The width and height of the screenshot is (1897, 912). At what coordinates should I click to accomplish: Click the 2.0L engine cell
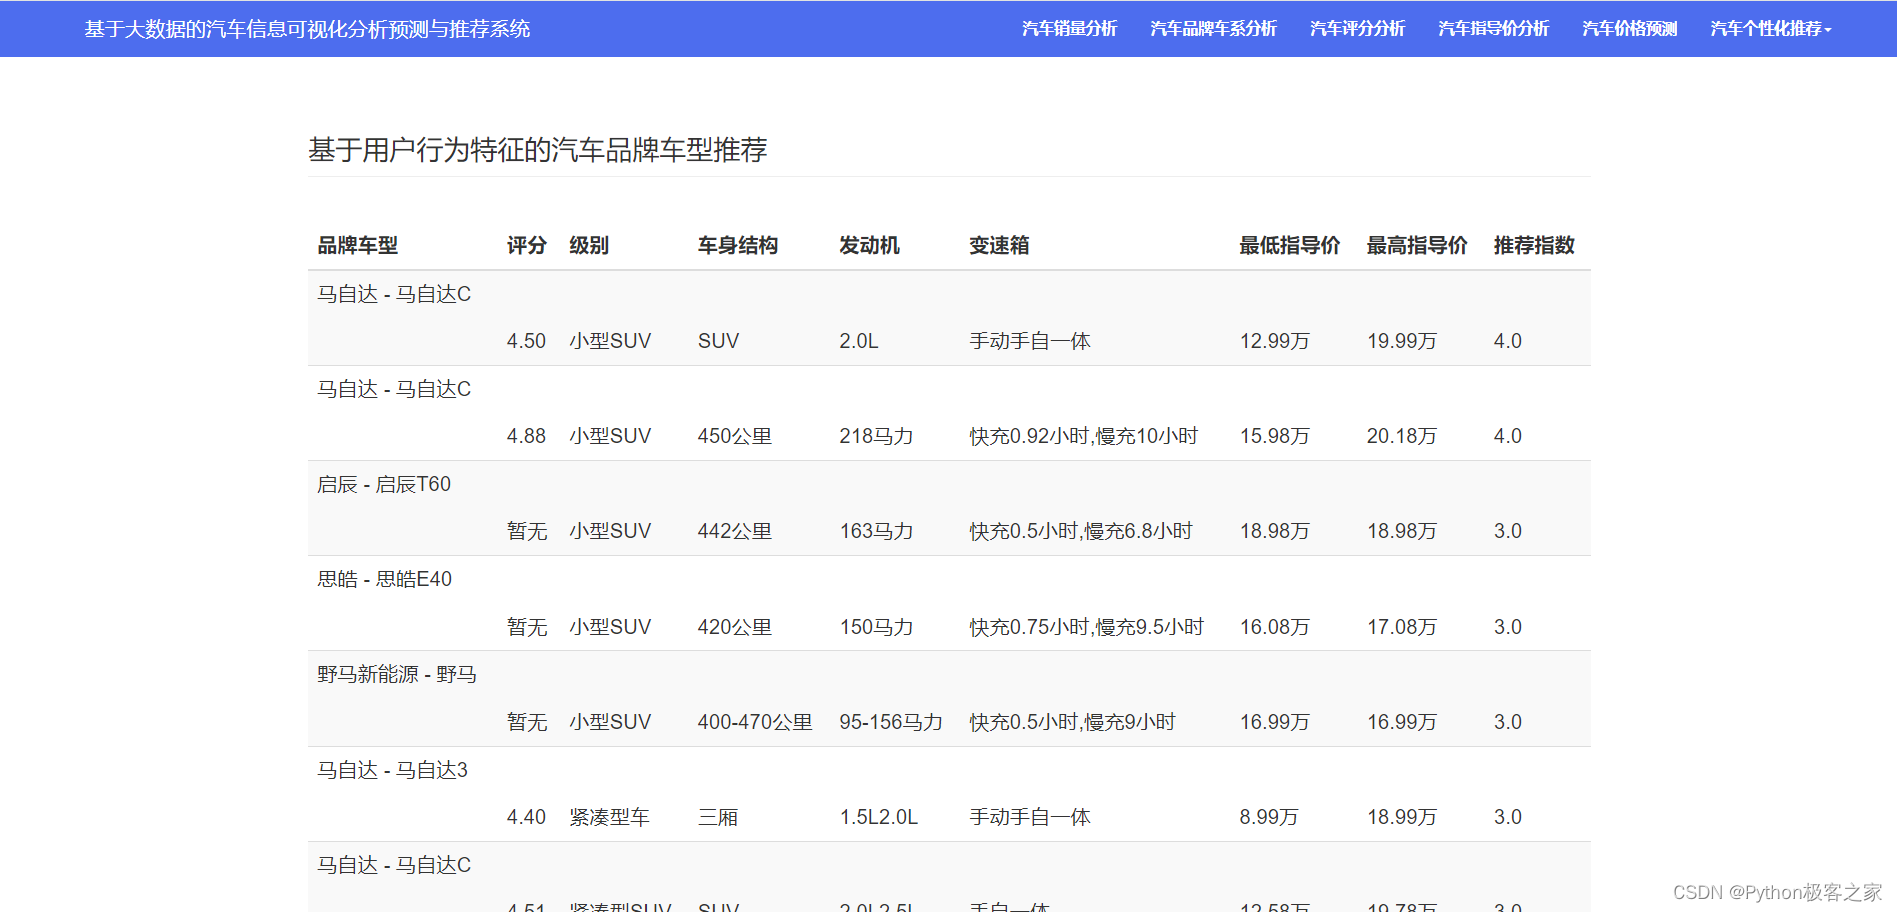859,341
